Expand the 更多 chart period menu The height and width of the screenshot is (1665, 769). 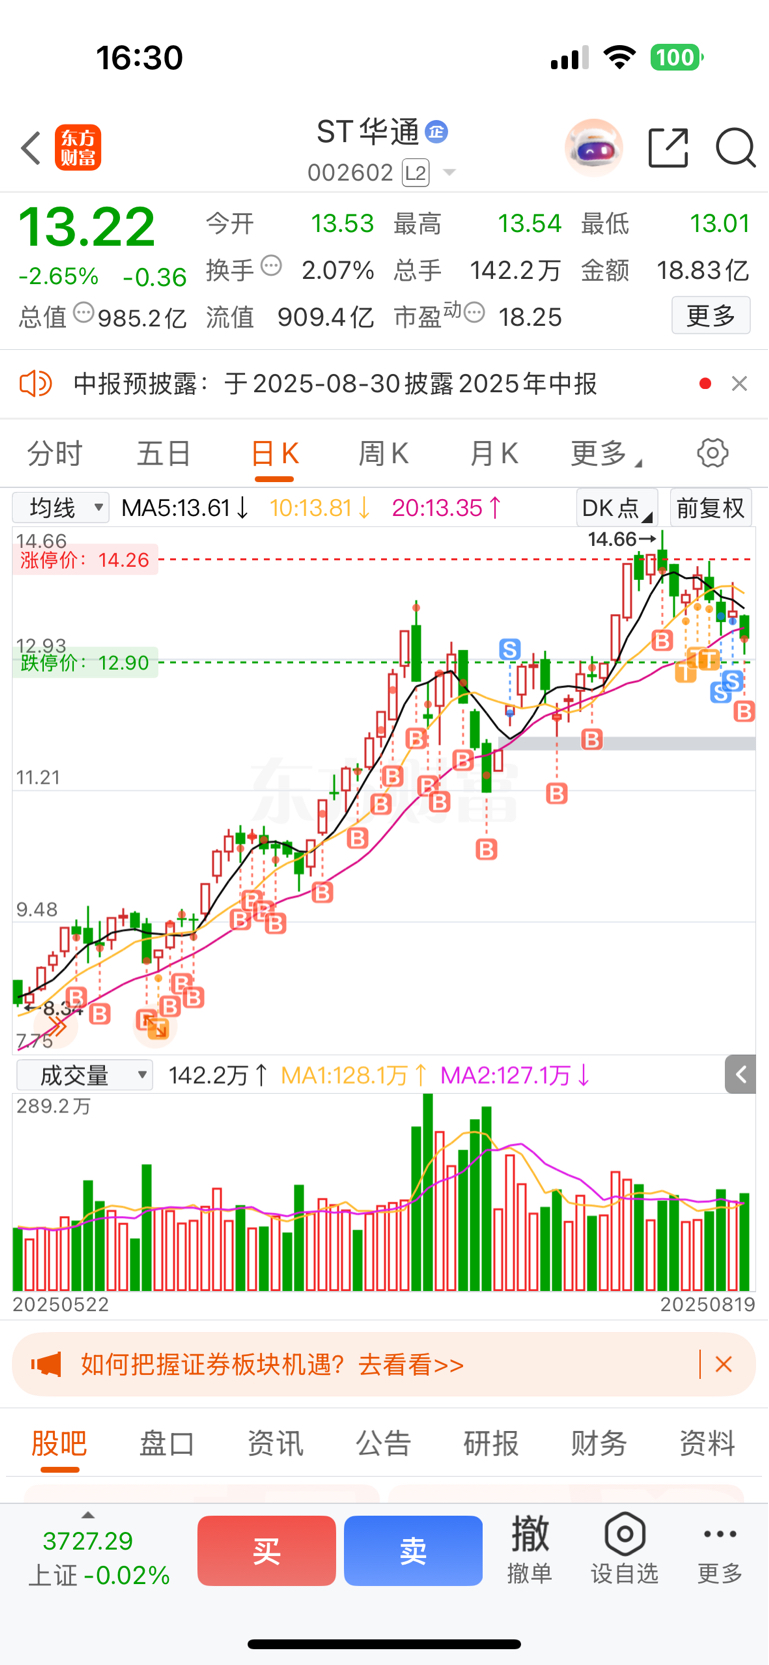605,454
